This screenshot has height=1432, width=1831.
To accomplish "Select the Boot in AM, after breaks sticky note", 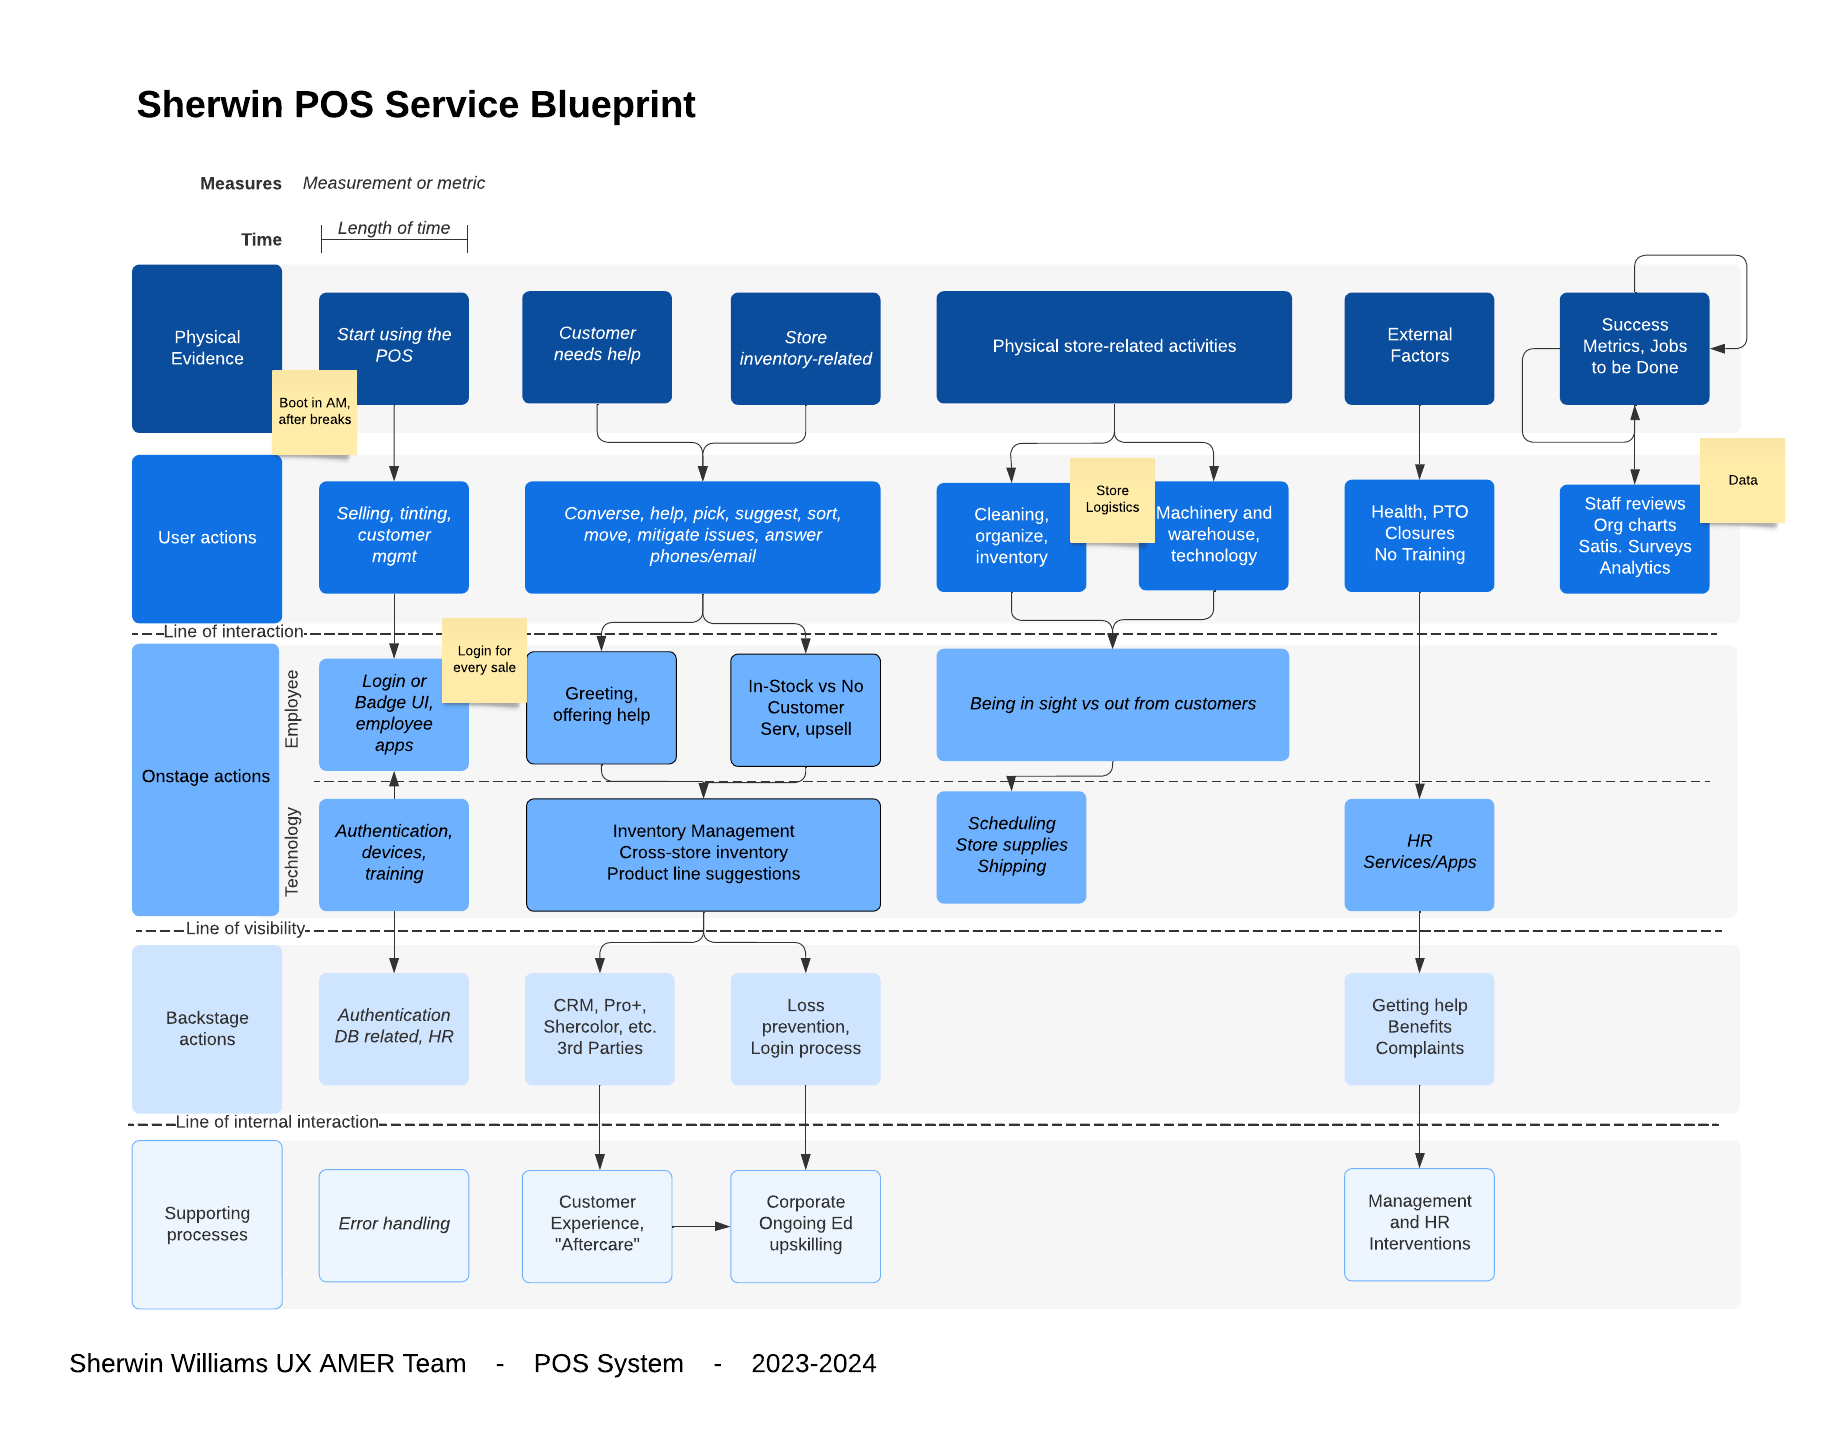I will [x=315, y=412].
